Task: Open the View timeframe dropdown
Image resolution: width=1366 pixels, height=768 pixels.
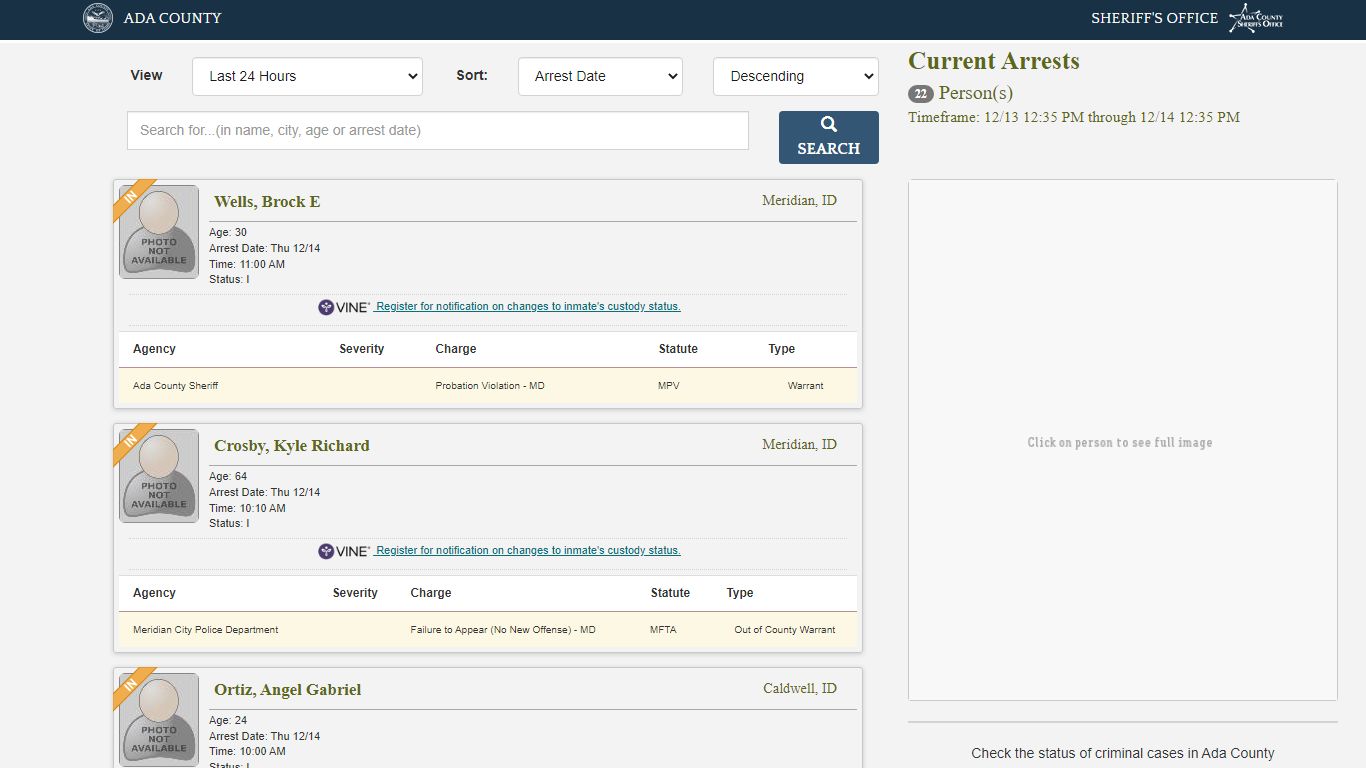Action: (307, 76)
